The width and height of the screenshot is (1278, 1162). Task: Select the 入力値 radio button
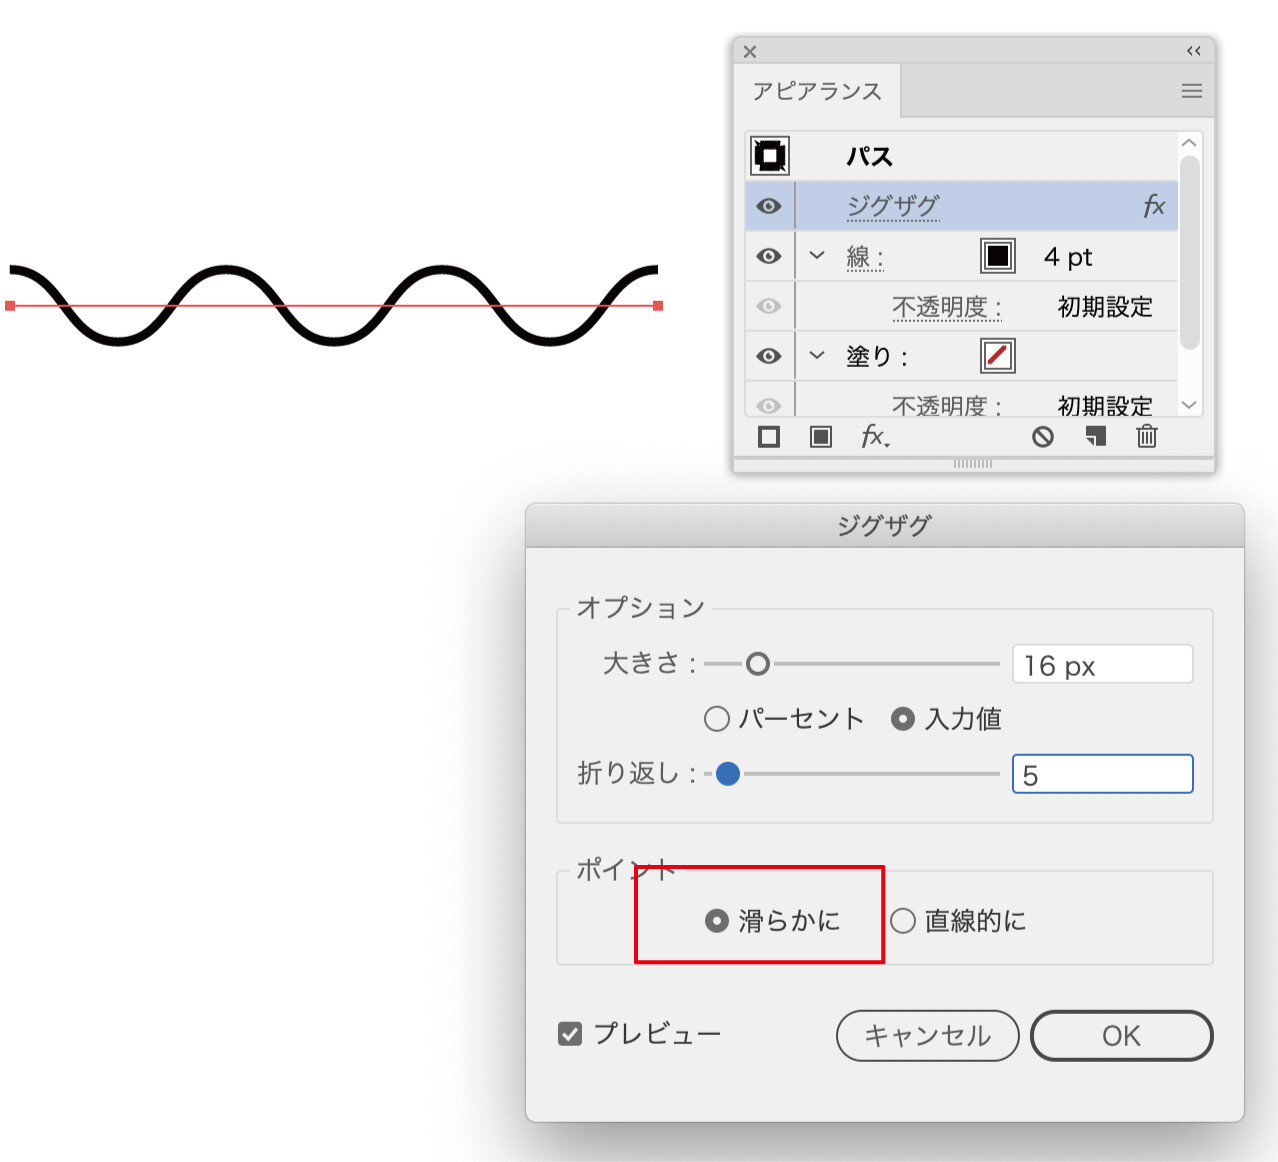point(903,719)
